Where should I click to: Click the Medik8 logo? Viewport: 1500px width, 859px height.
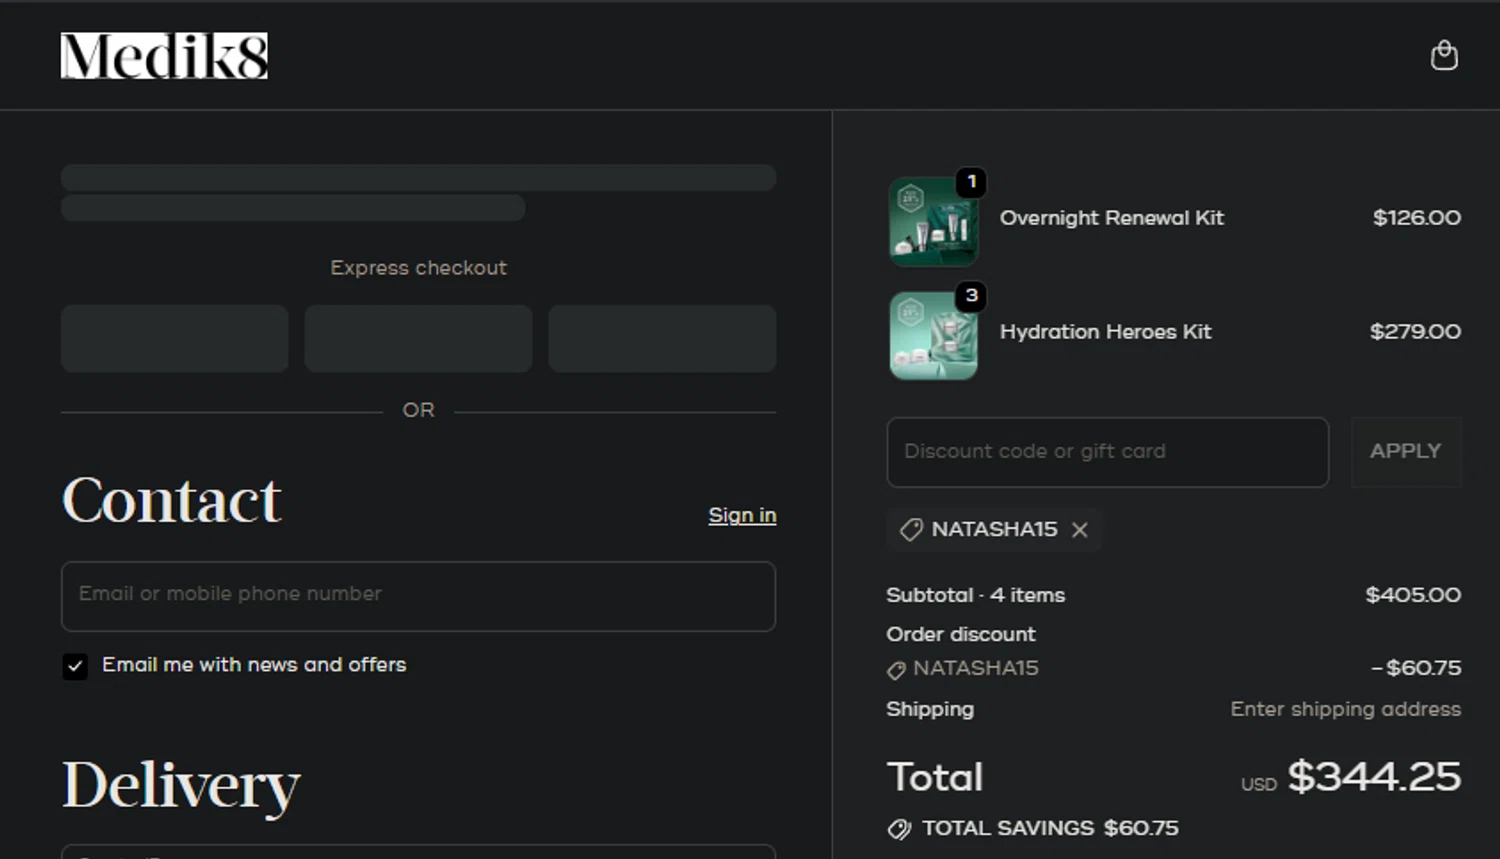[164, 56]
